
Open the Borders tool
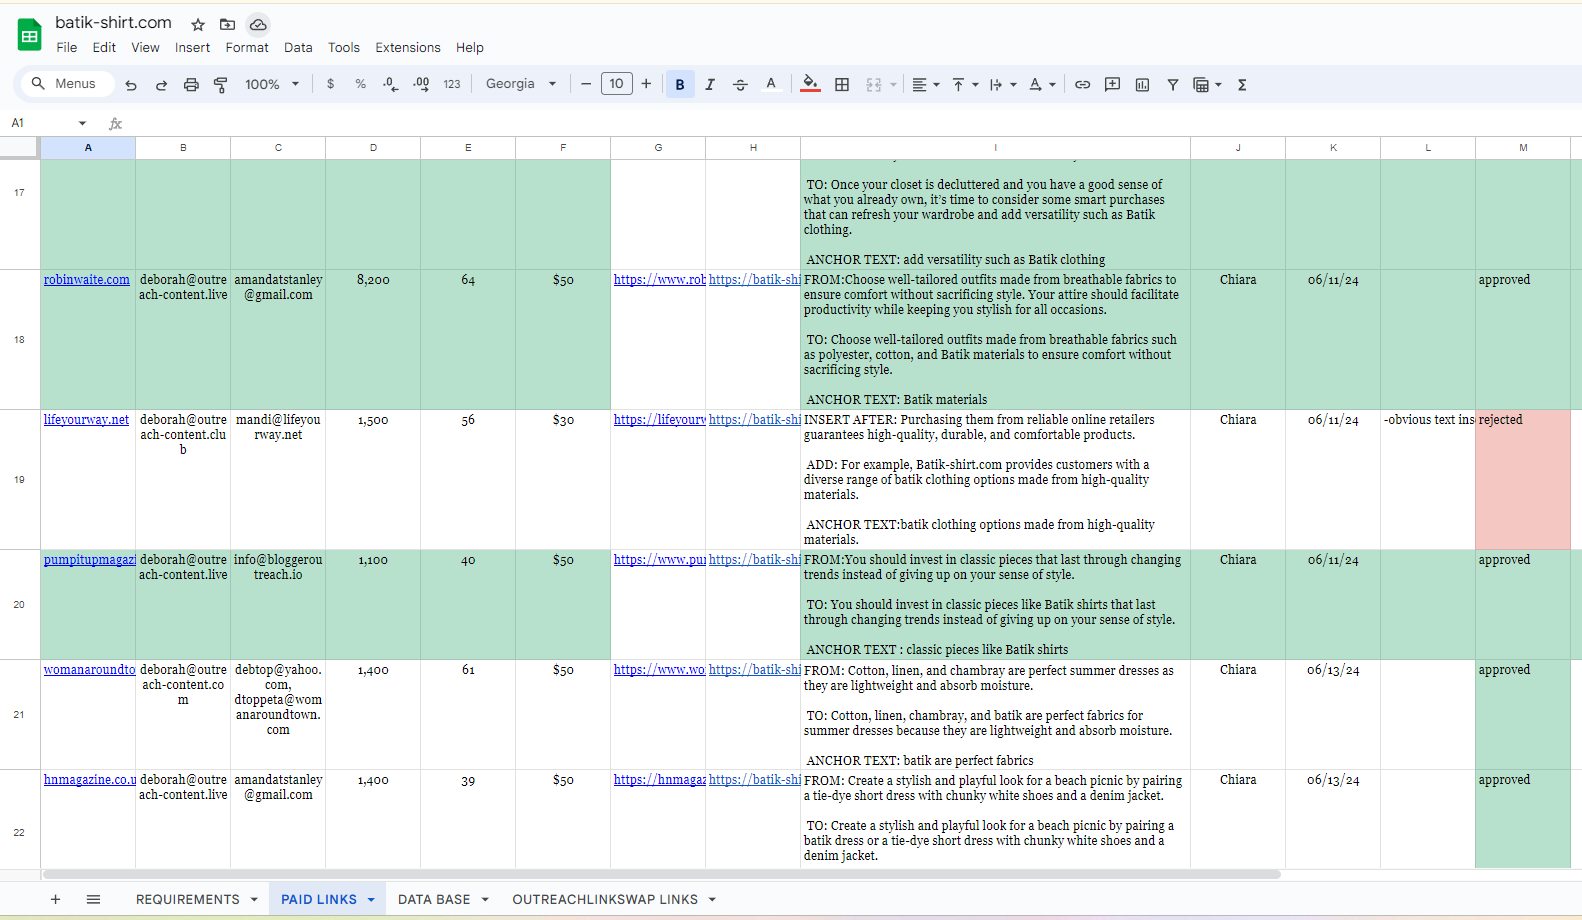842,85
